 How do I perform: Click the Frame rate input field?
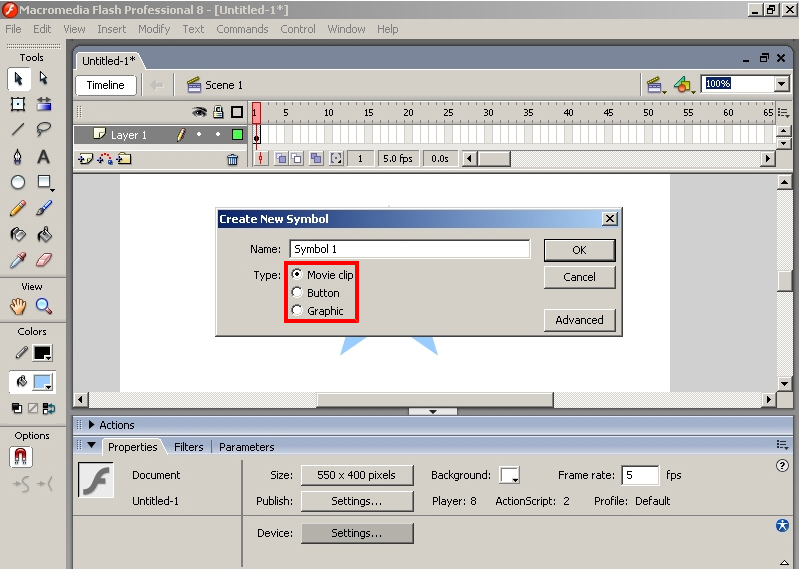[640, 475]
